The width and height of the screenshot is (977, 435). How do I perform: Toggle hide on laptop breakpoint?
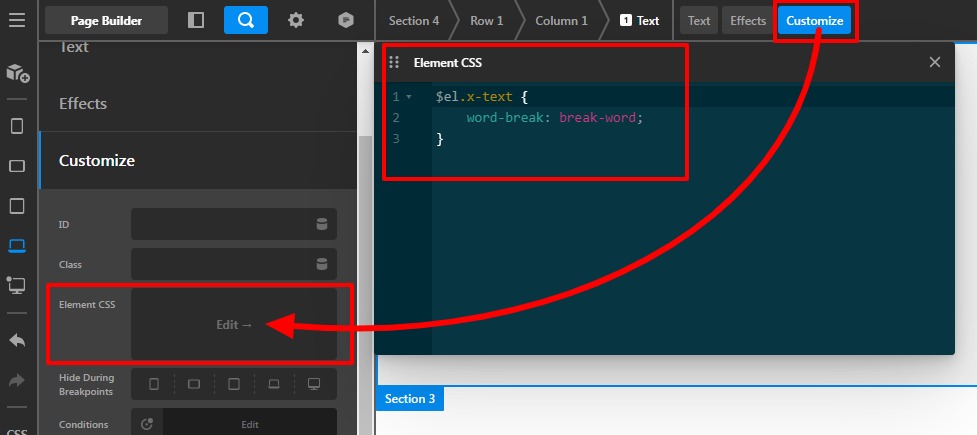tap(273, 384)
